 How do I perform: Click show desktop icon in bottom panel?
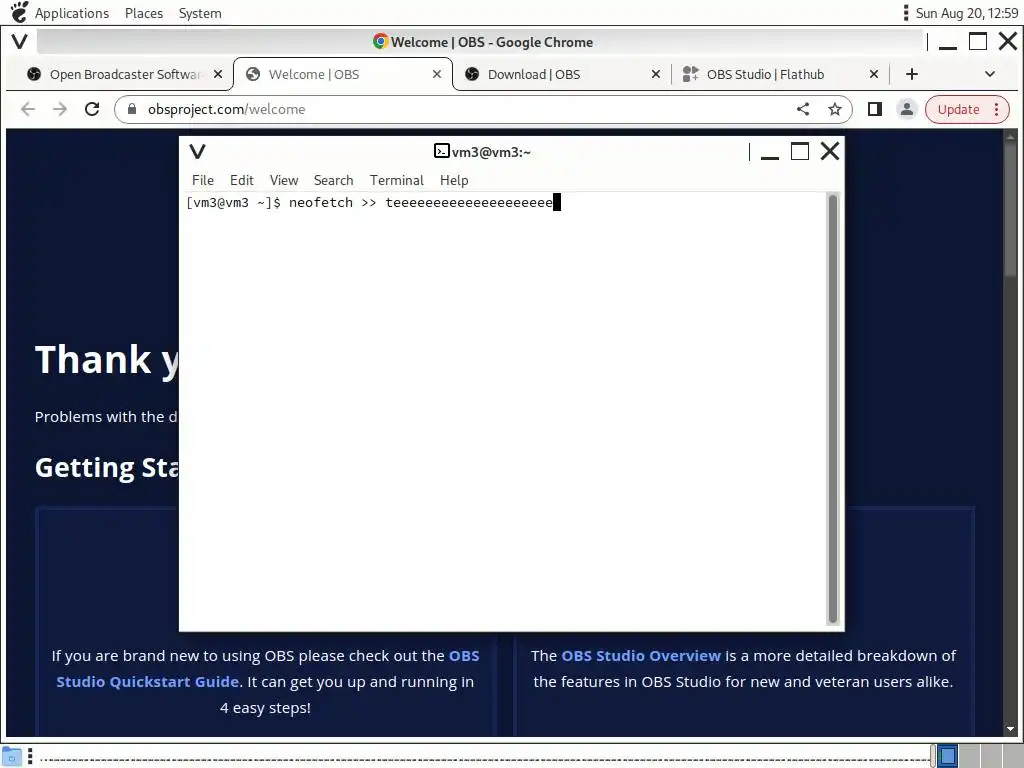click(12, 756)
